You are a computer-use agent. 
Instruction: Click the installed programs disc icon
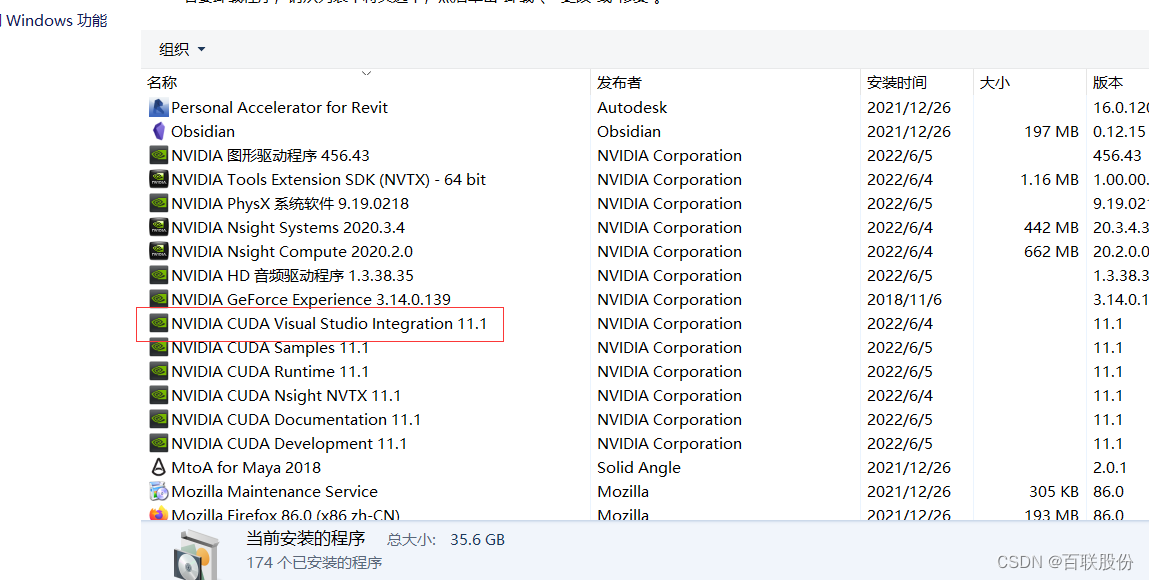point(196,556)
